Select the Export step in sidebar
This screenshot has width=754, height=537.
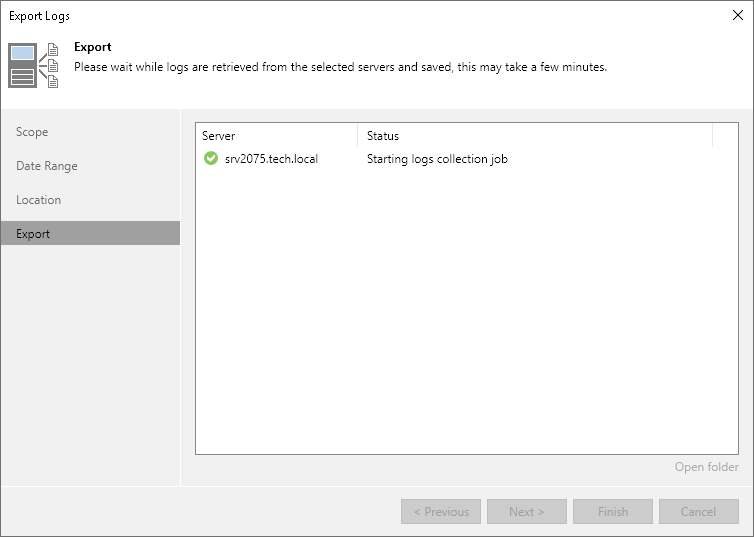pos(33,234)
